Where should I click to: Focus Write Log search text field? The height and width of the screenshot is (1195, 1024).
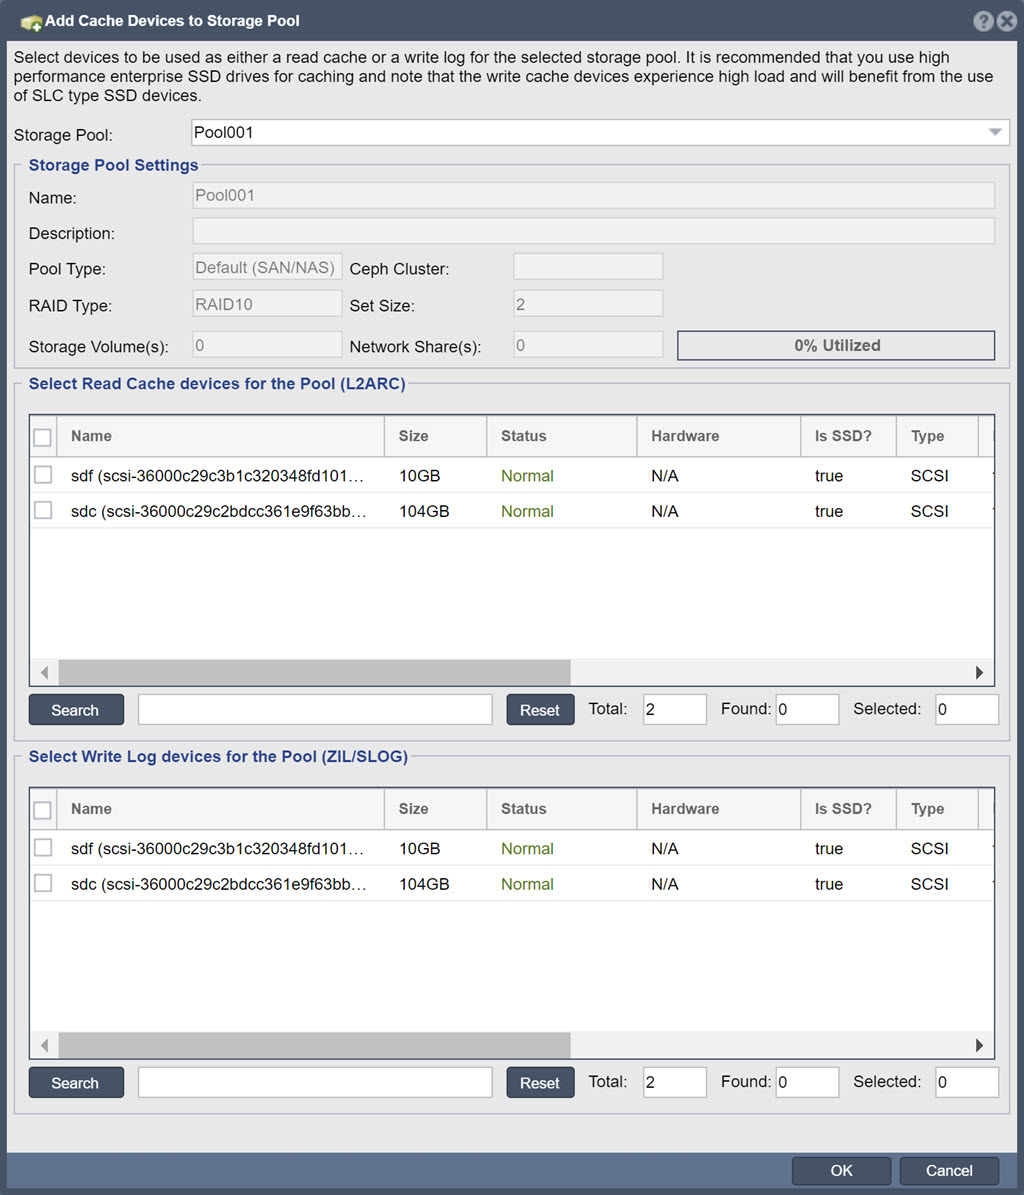point(315,1082)
